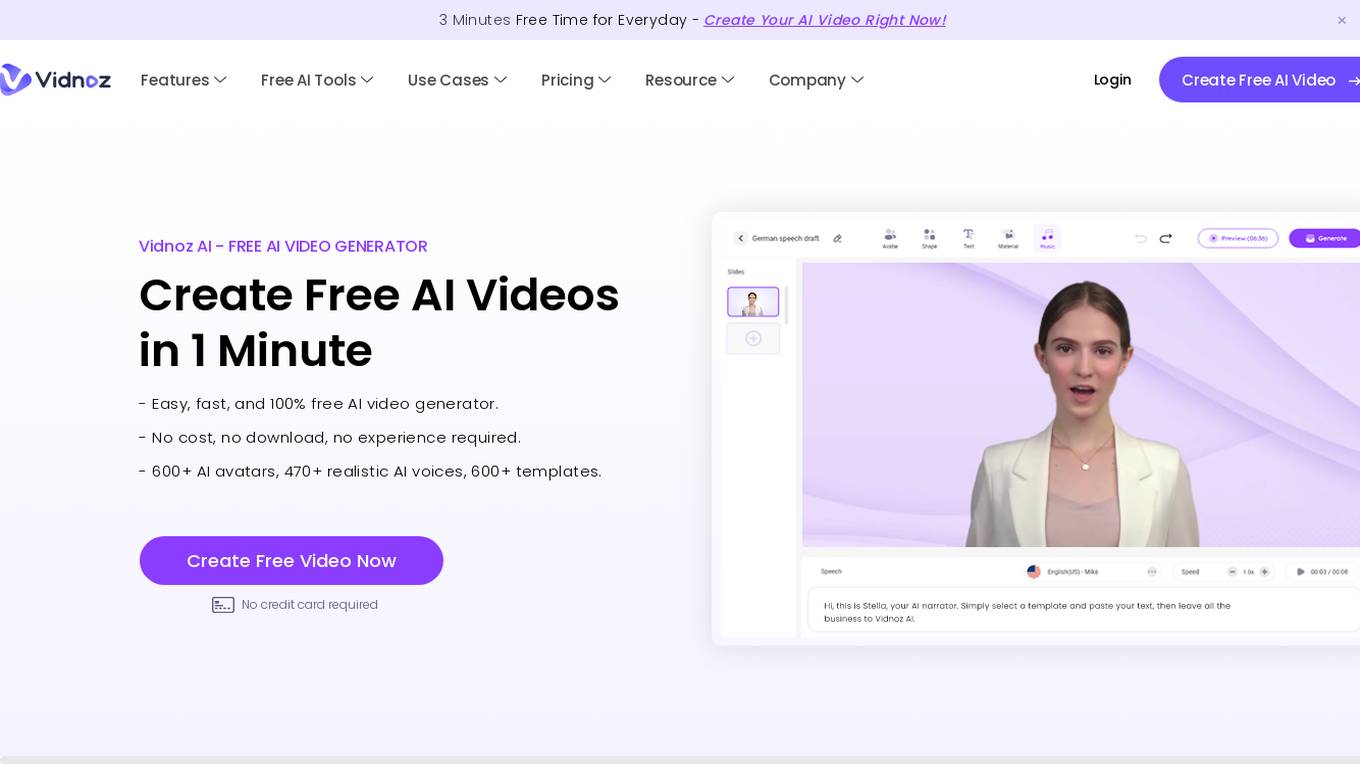Click the credit card icon beside 'No credit card required'
This screenshot has height=764, width=1360.
pyautogui.click(x=223, y=605)
